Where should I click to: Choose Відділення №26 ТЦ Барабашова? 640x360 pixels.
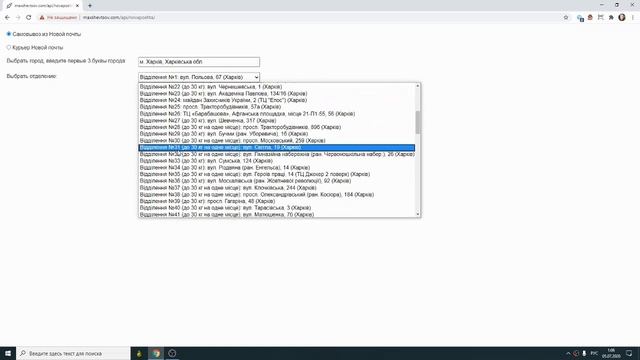pos(277,113)
